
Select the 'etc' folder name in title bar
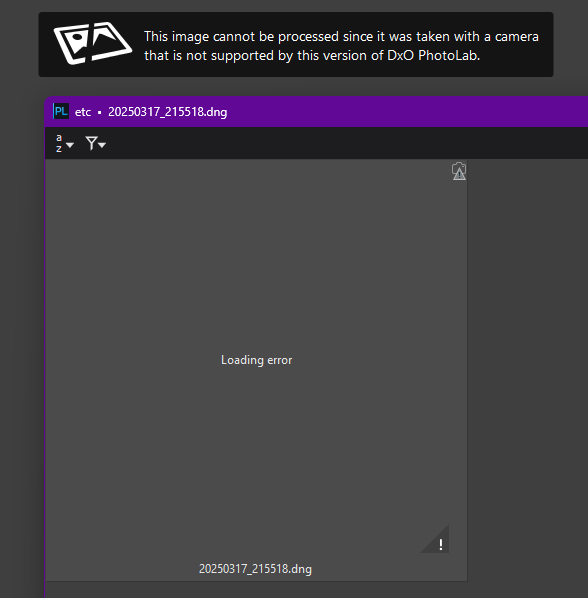83,112
